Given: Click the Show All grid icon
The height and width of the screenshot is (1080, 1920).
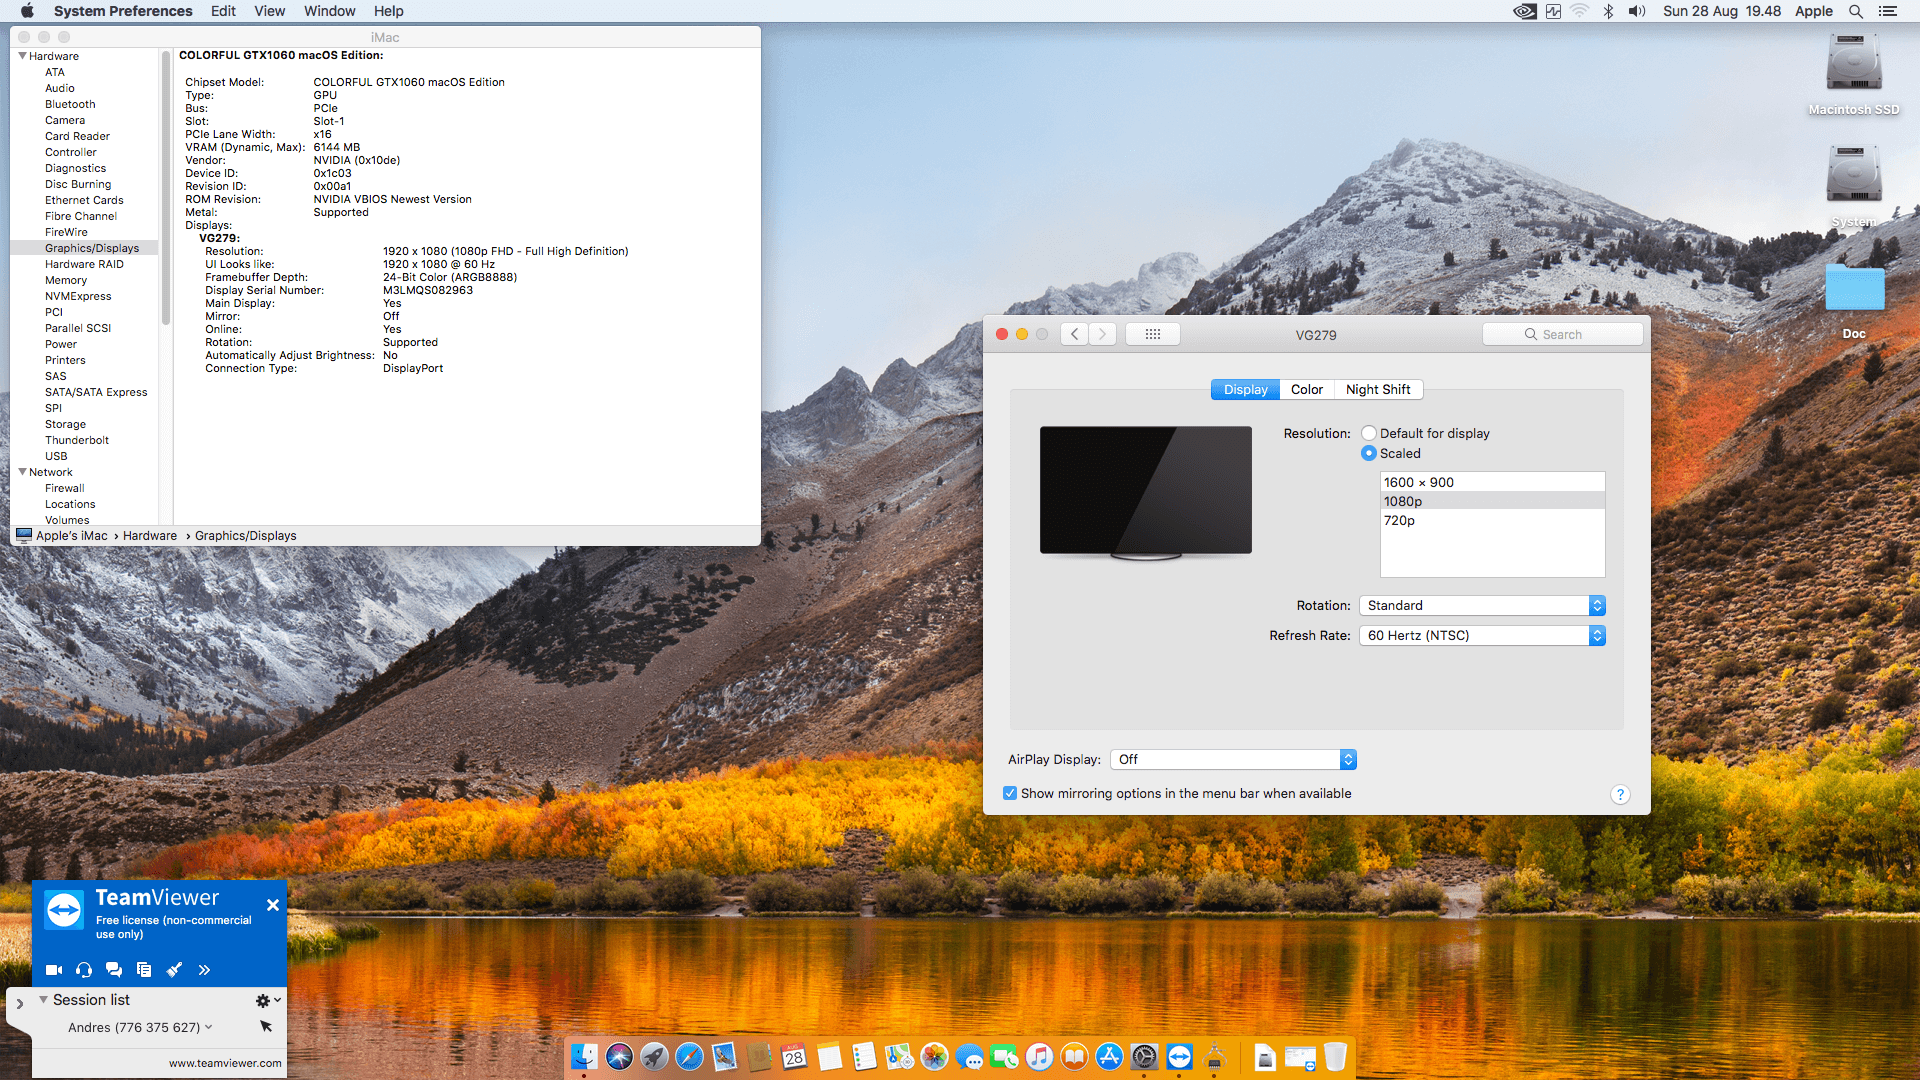Looking at the screenshot, I should pos(1152,334).
